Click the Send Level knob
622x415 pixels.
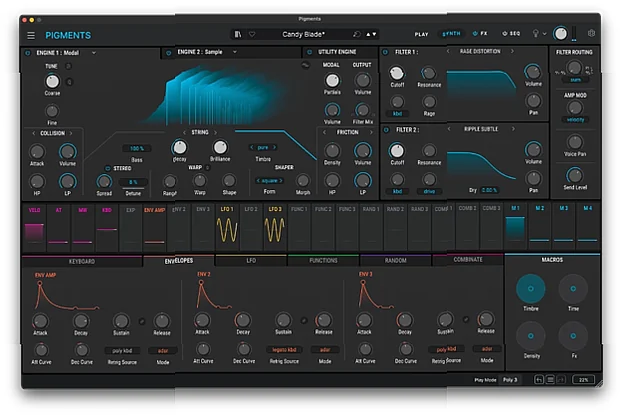[x=574, y=175]
